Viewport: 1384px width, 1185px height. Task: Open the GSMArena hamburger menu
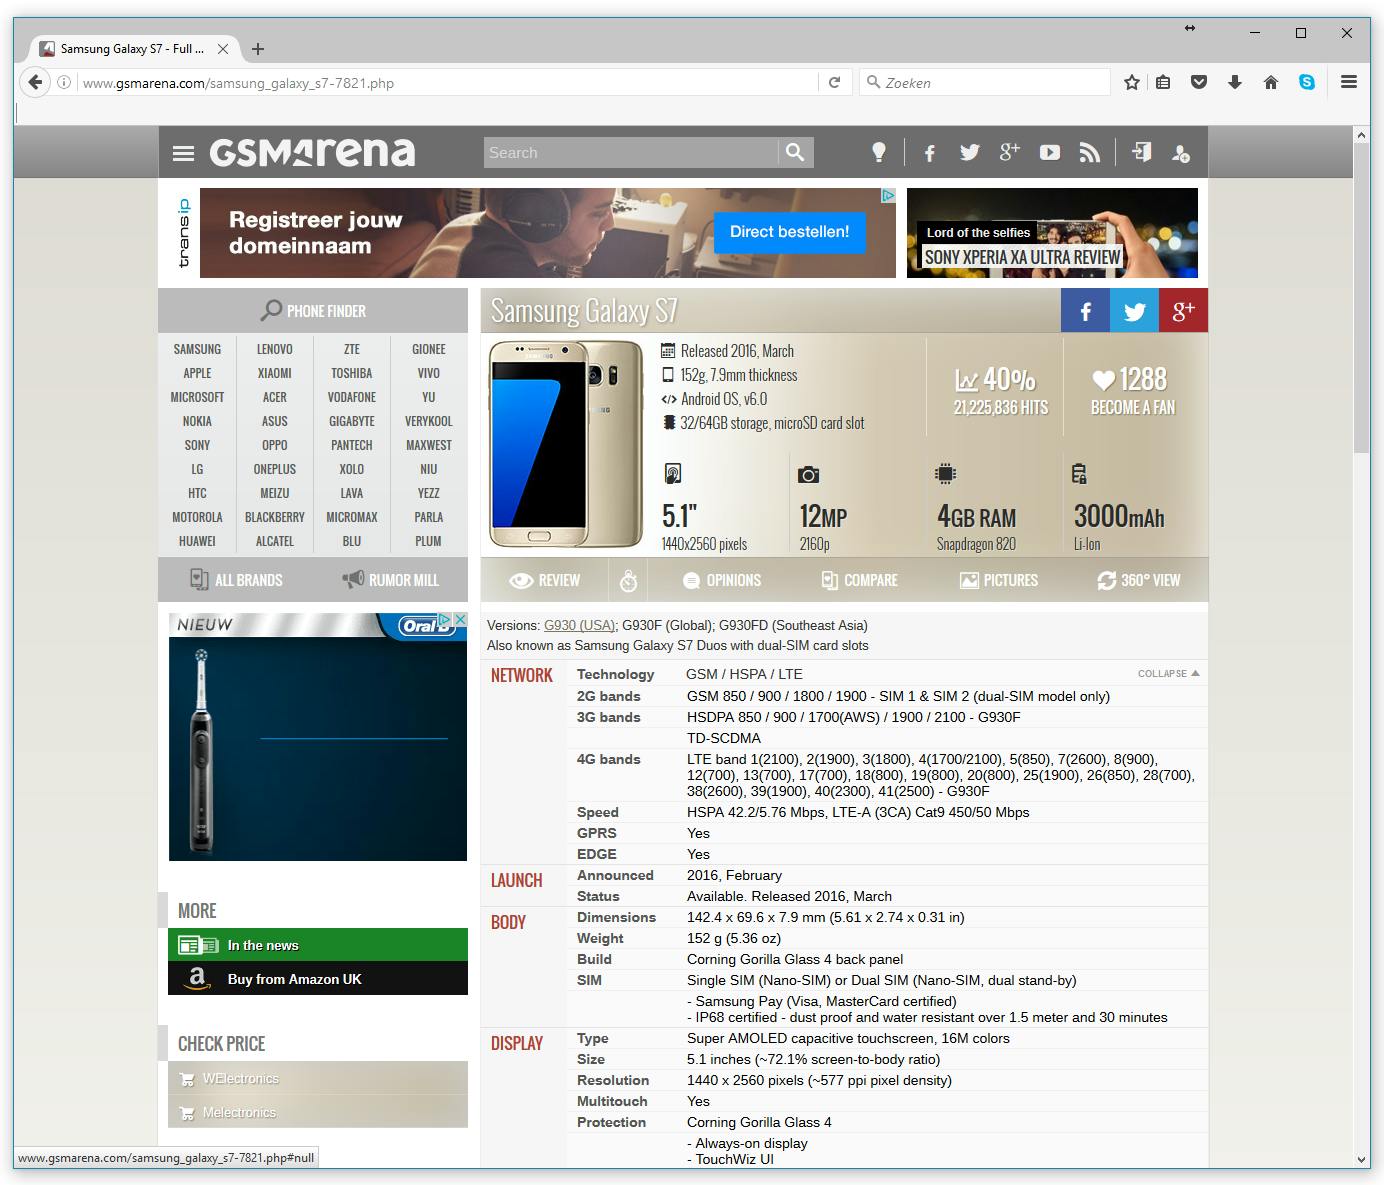183,153
